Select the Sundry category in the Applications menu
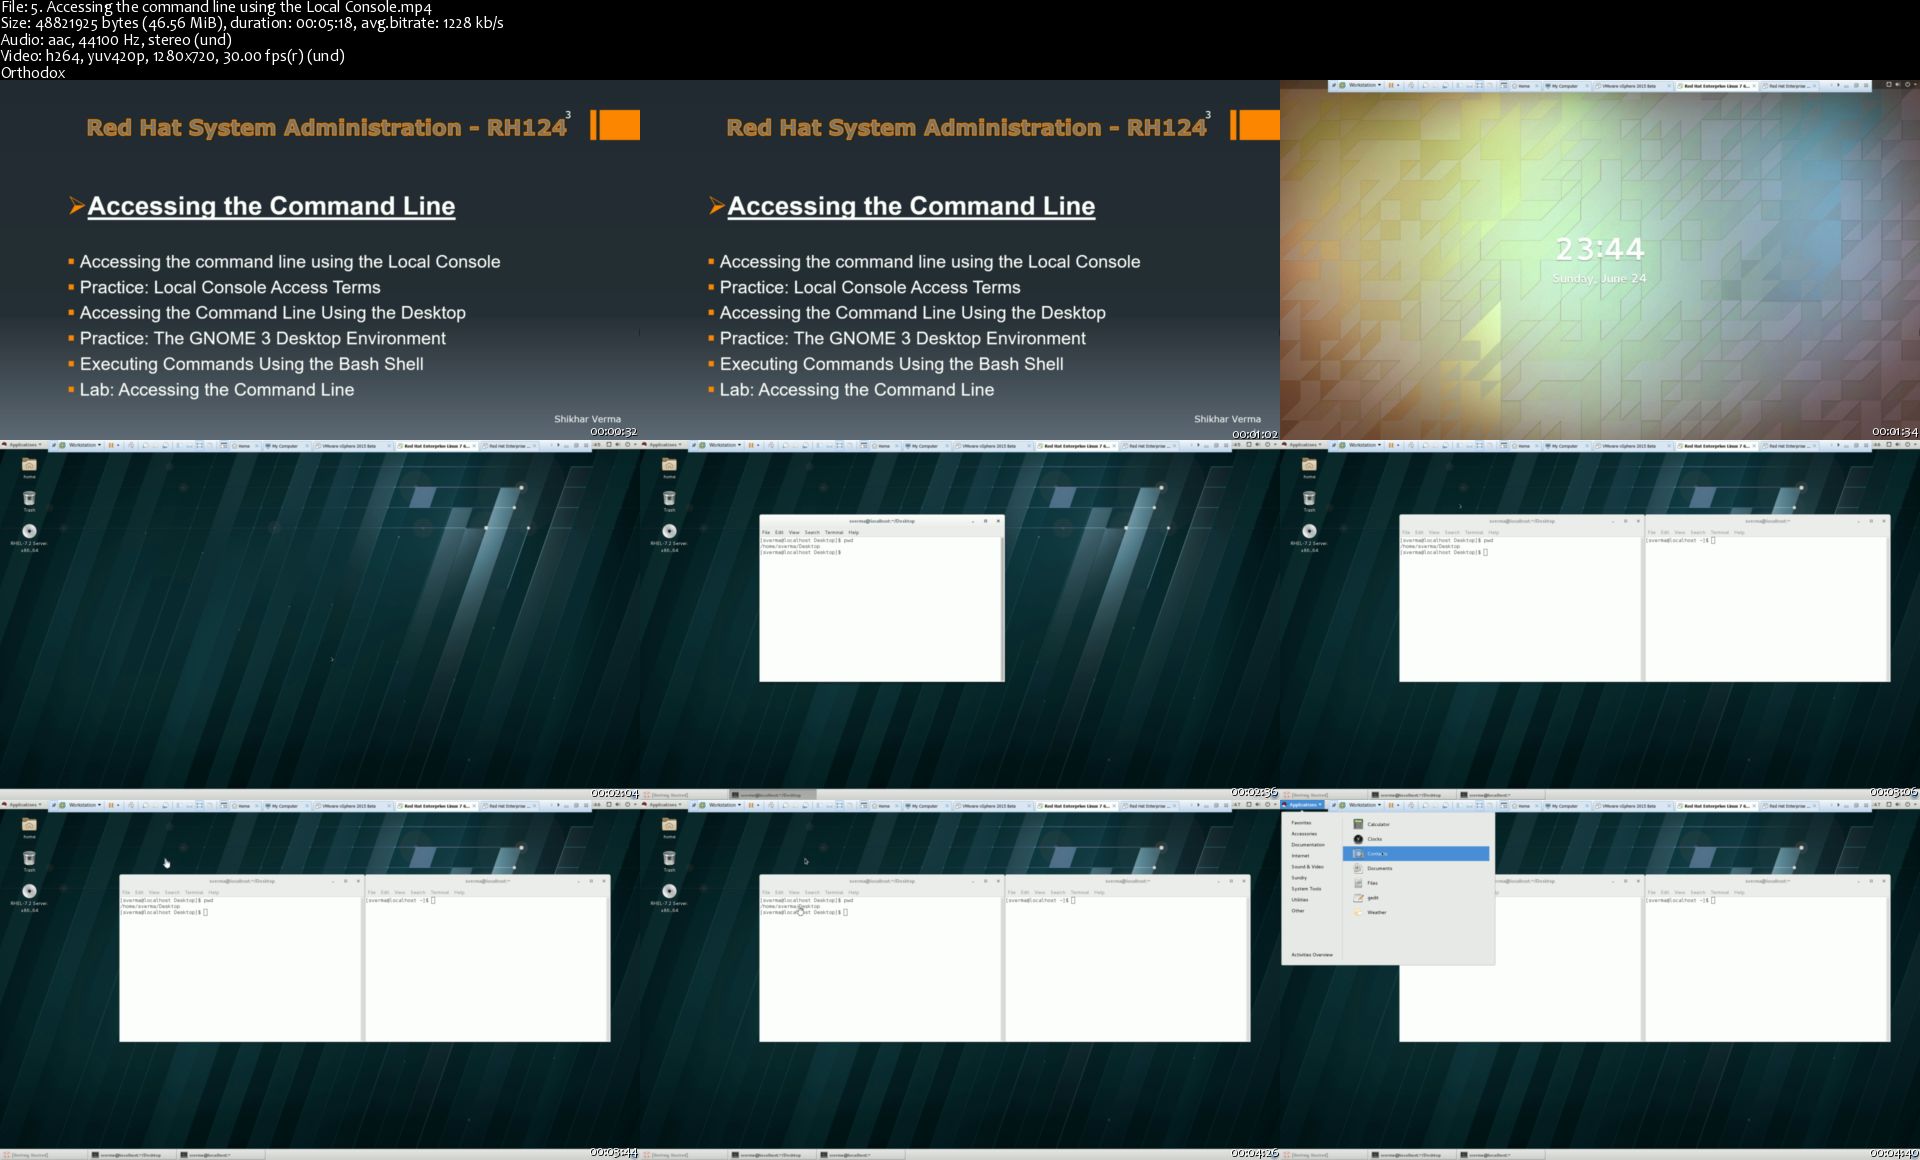 point(1299,878)
